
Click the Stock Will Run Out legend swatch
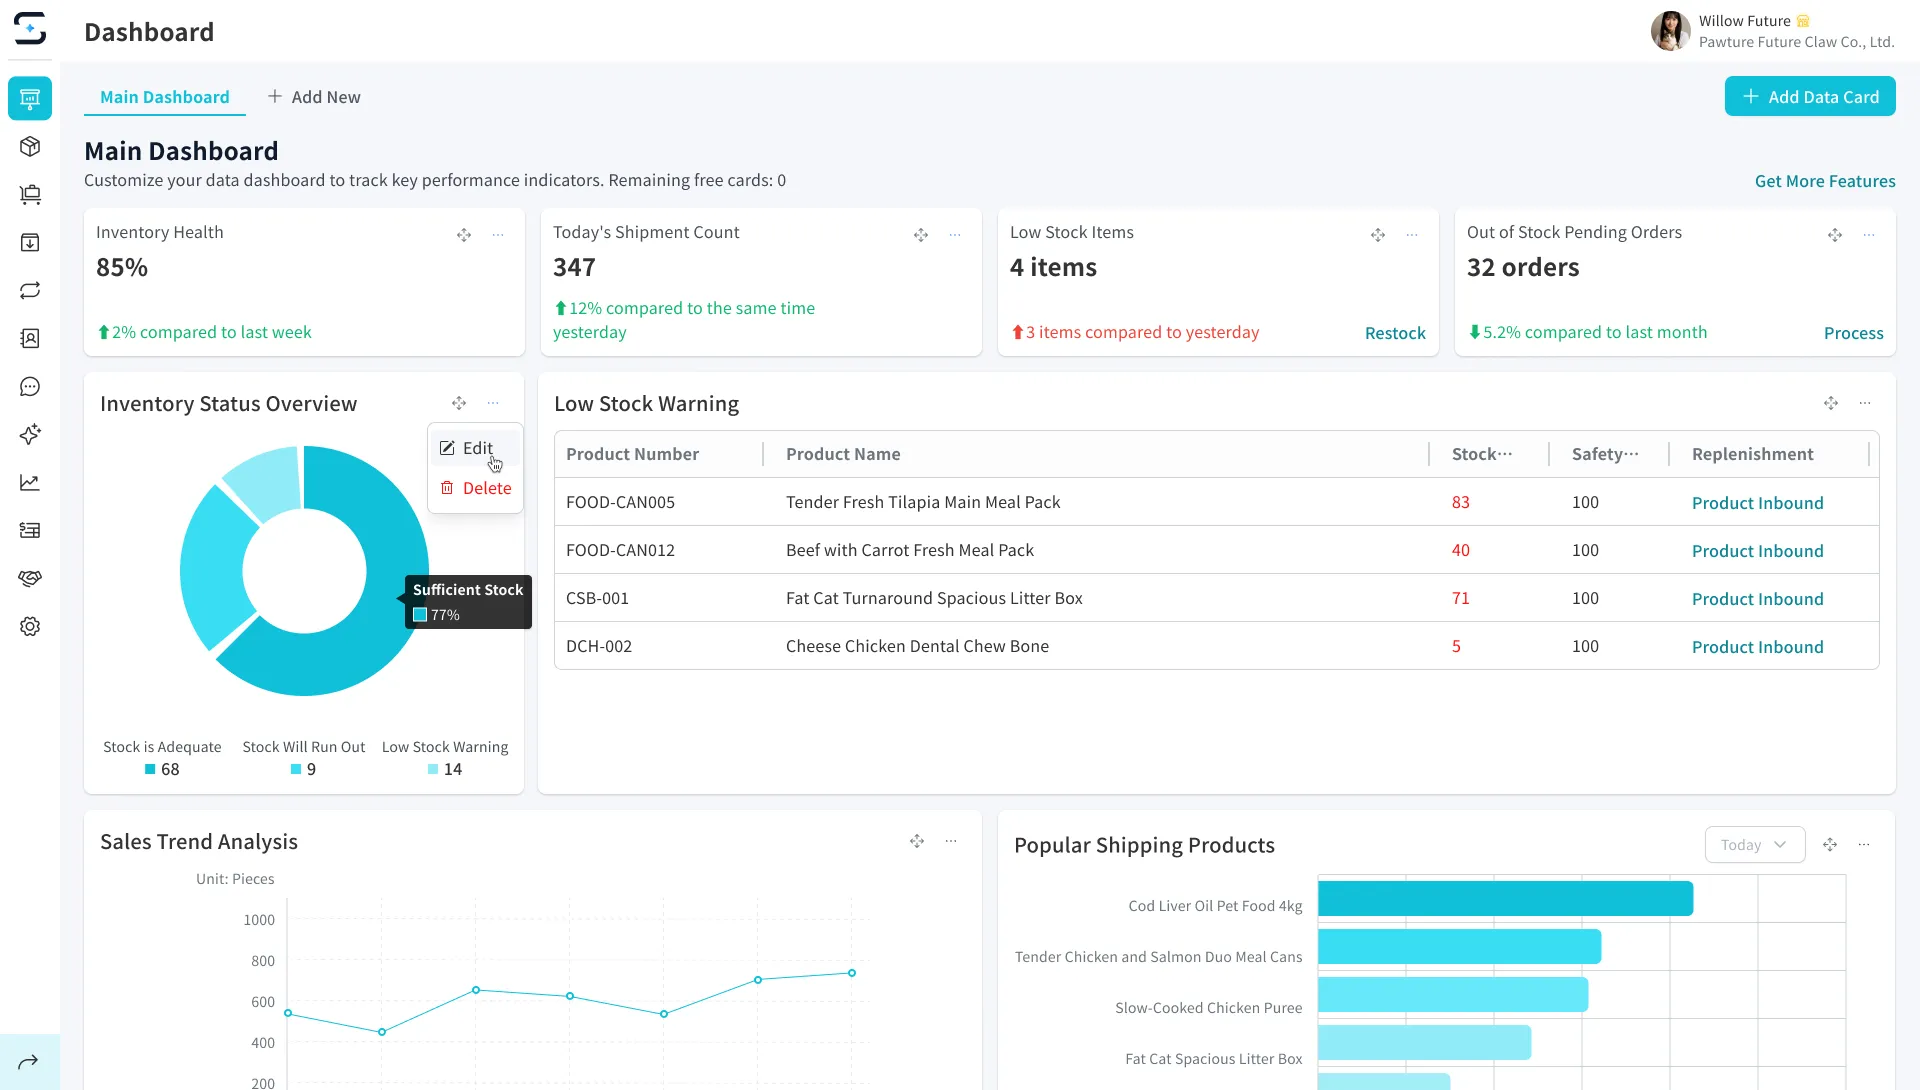tap(296, 769)
